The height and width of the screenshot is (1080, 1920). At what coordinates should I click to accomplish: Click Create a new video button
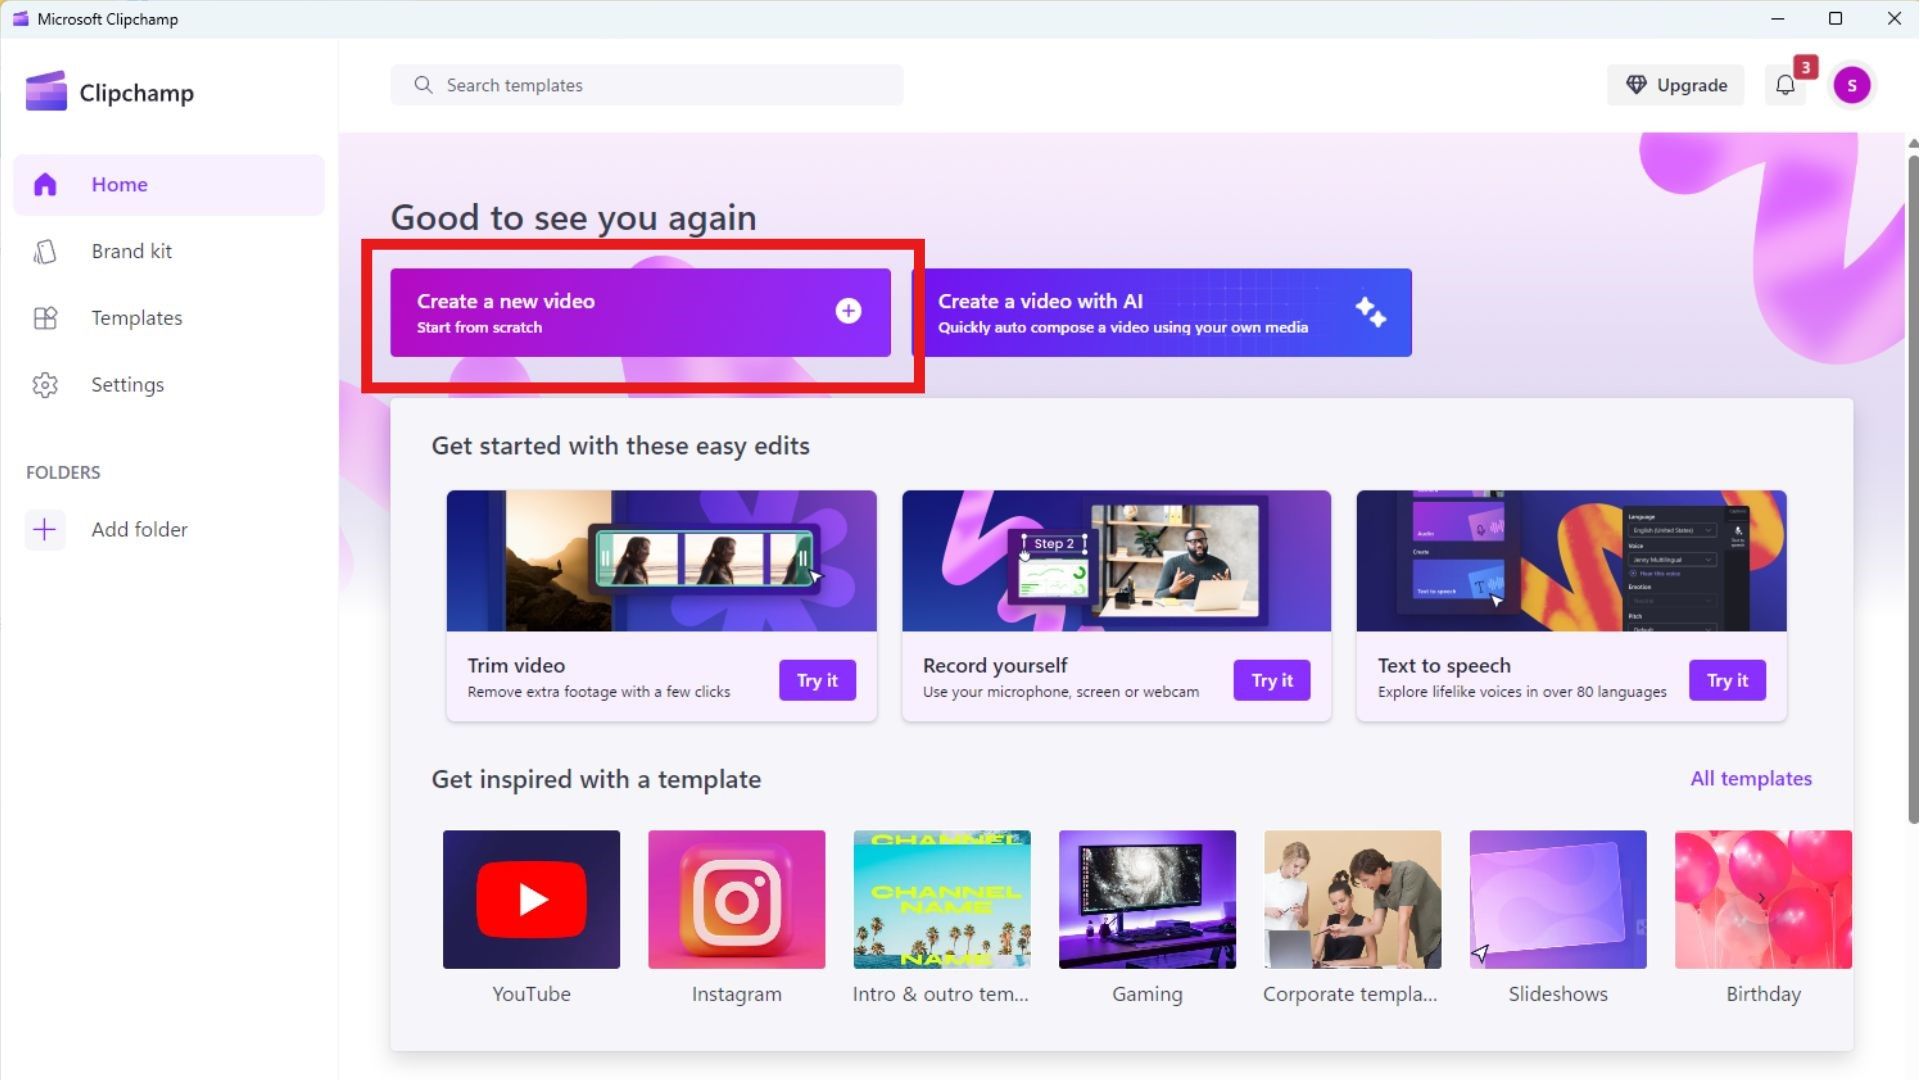coord(640,312)
